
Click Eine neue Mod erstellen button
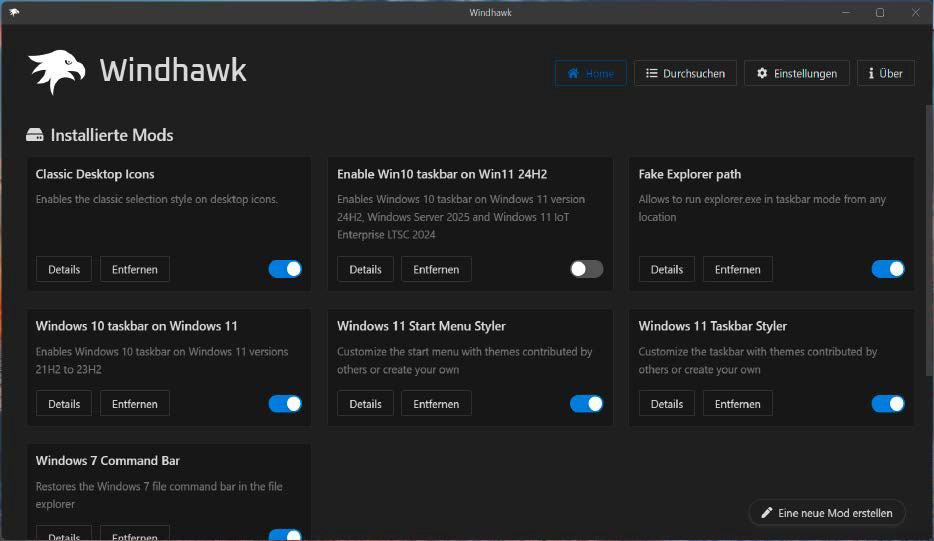[x=826, y=513]
